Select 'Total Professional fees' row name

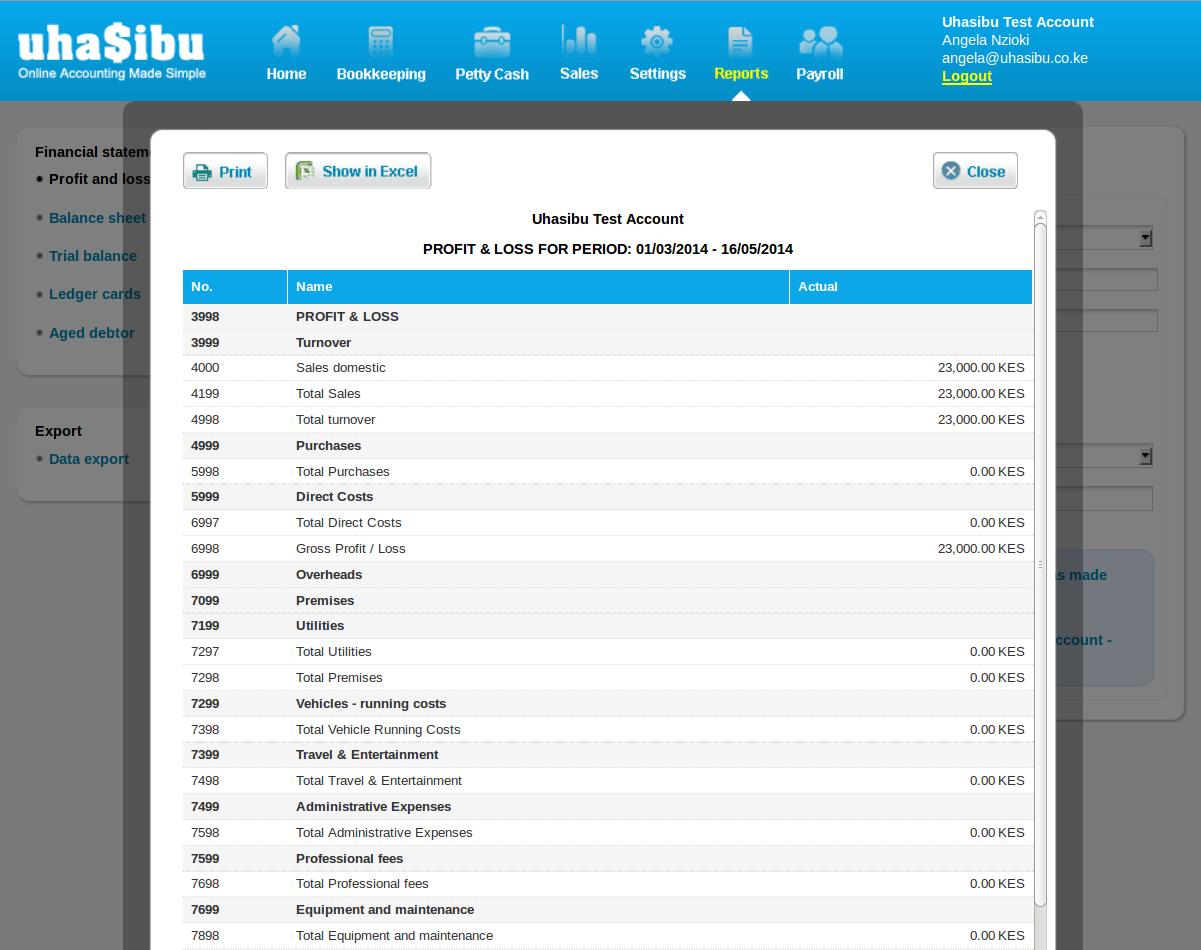tap(362, 884)
